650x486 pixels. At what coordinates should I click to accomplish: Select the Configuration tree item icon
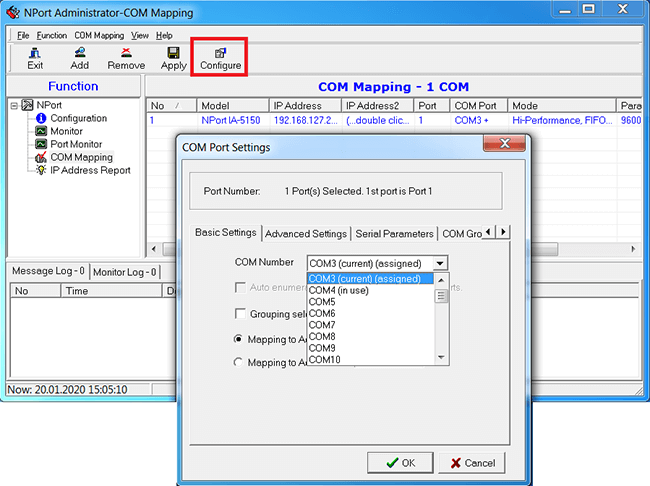pos(41,118)
